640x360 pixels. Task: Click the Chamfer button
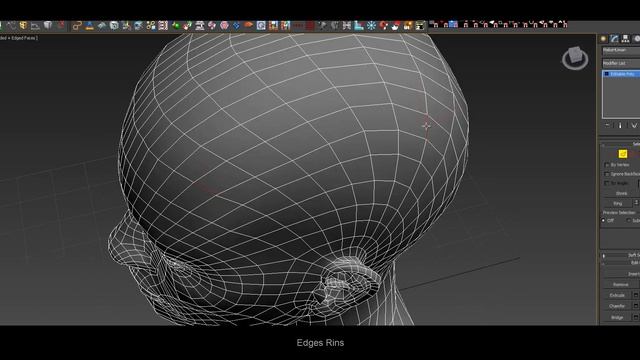617,306
